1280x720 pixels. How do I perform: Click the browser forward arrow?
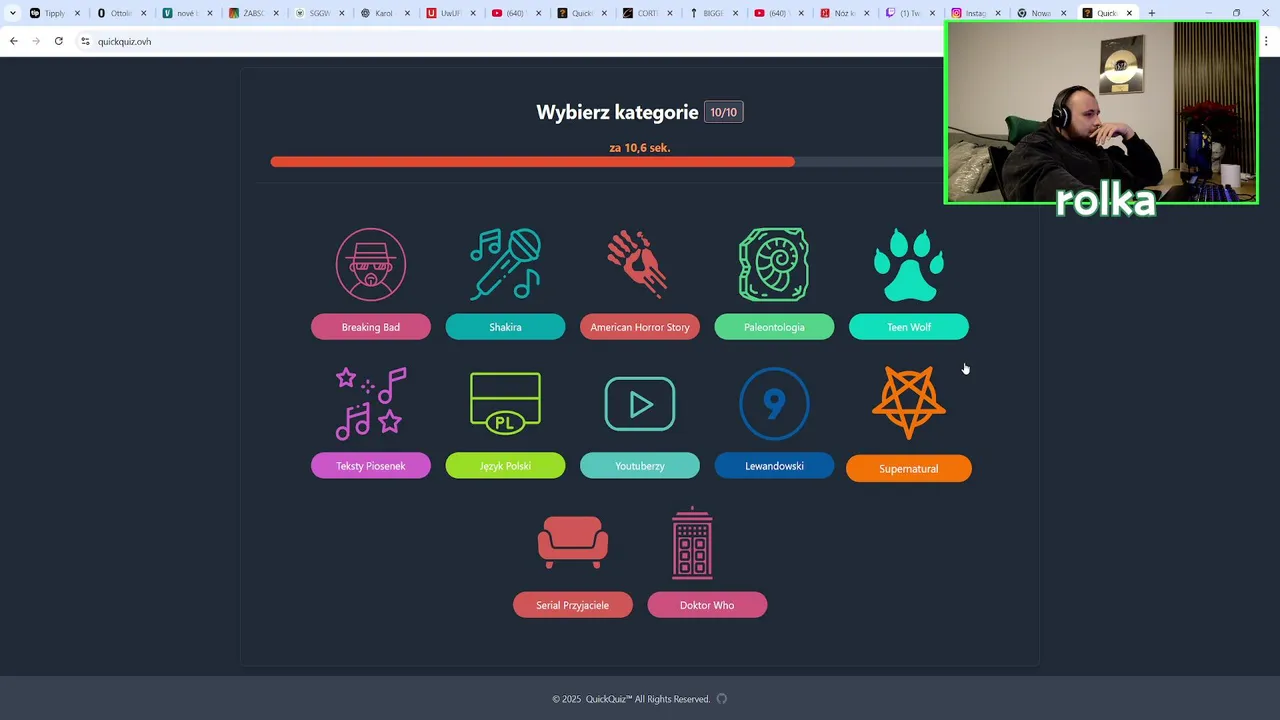[x=36, y=41]
